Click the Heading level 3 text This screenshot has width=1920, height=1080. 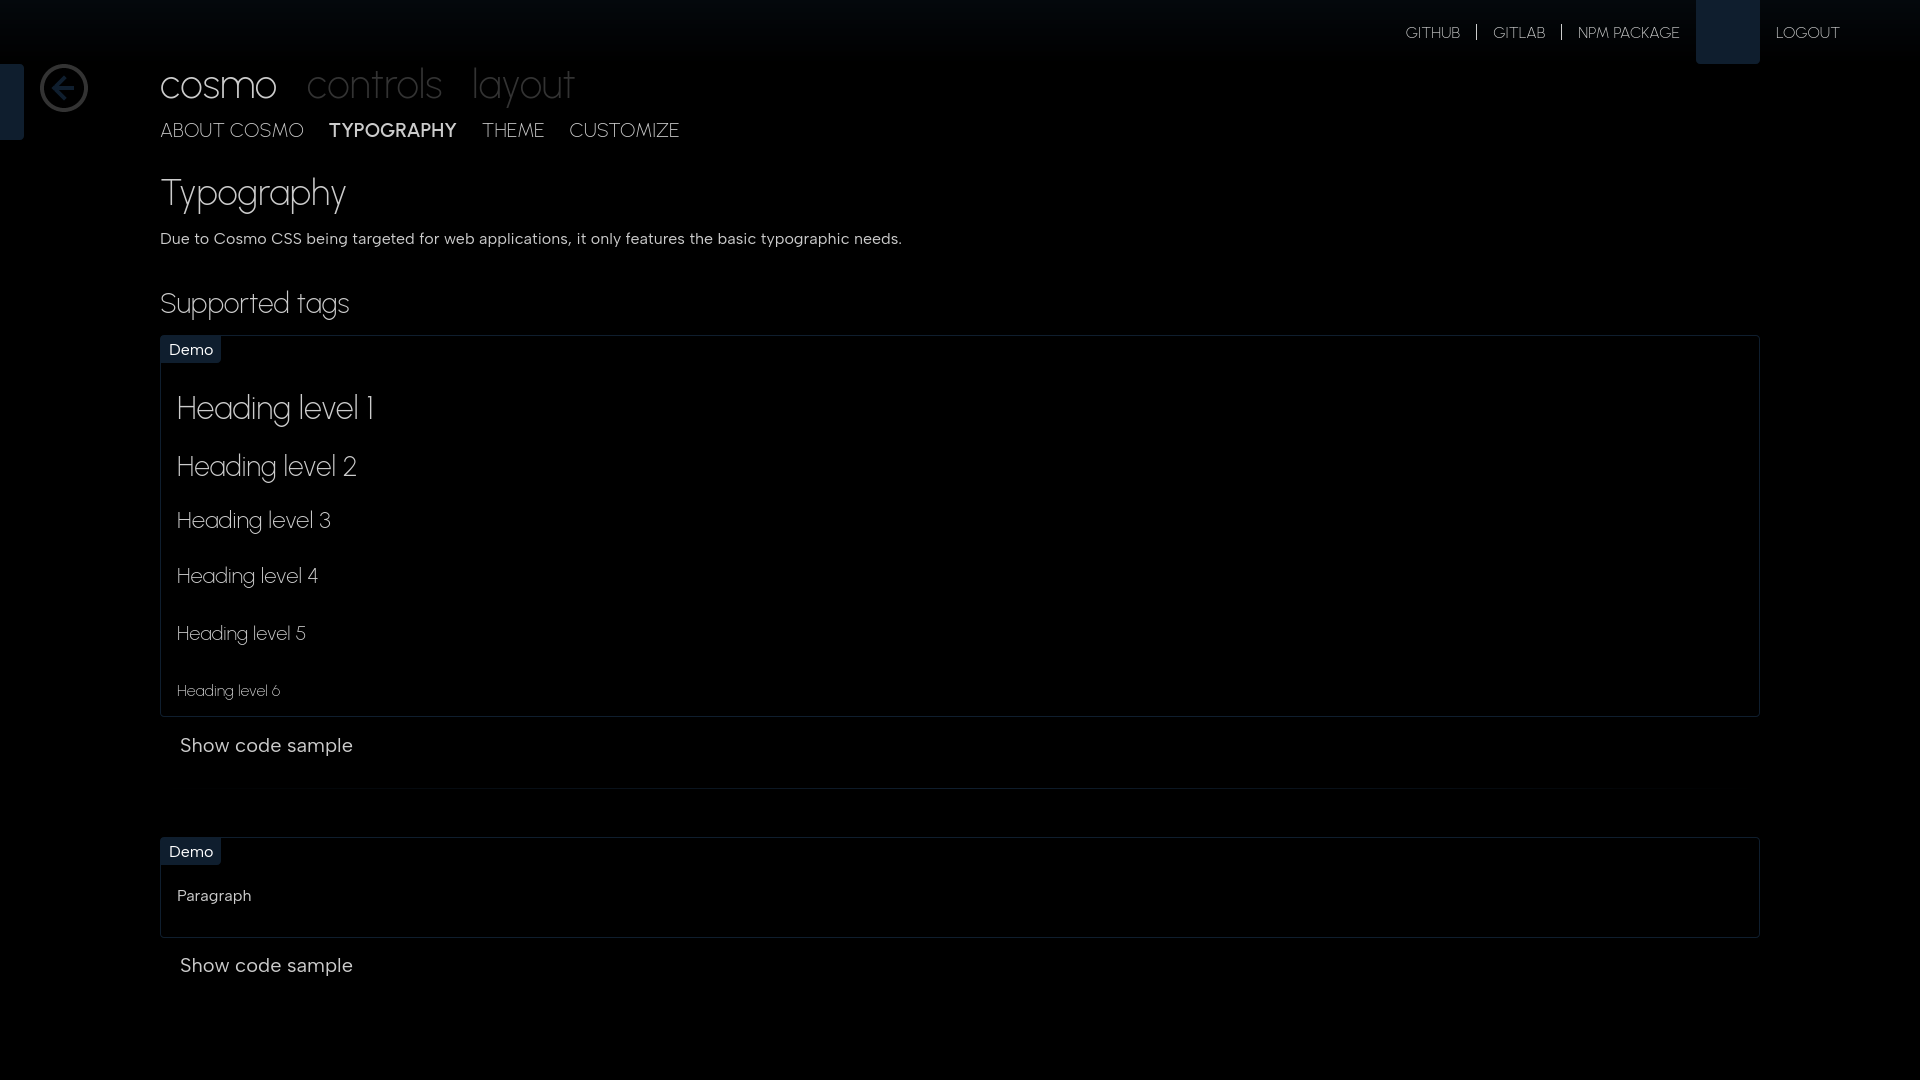tap(253, 521)
